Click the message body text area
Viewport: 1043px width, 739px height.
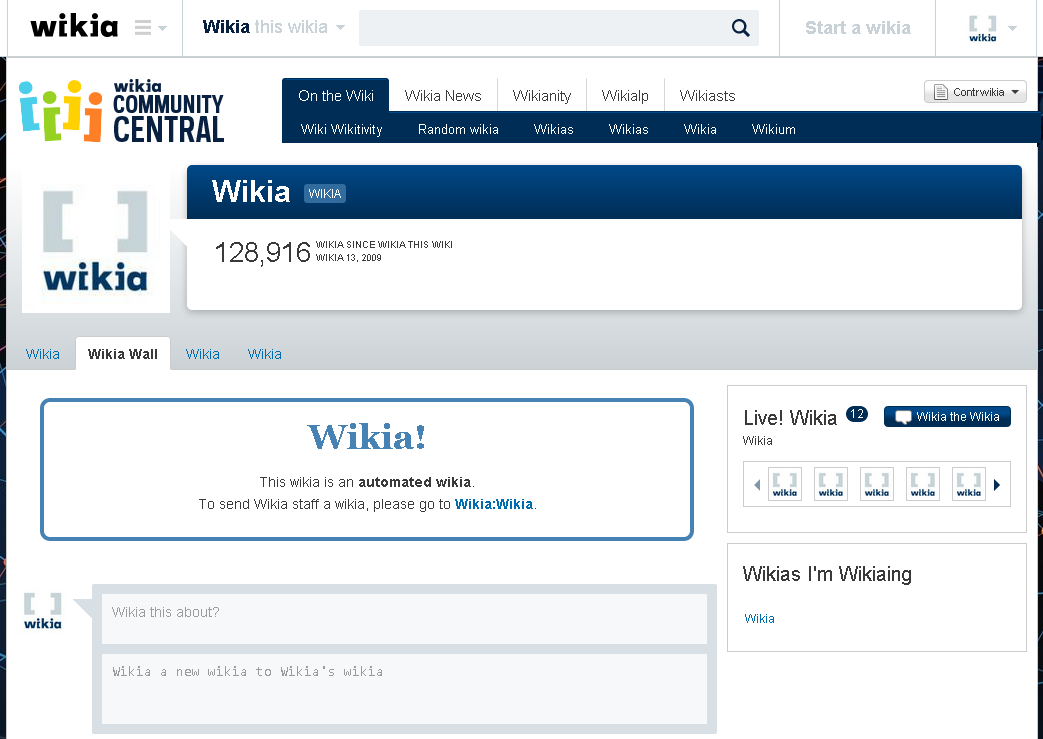[x=404, y=688]
